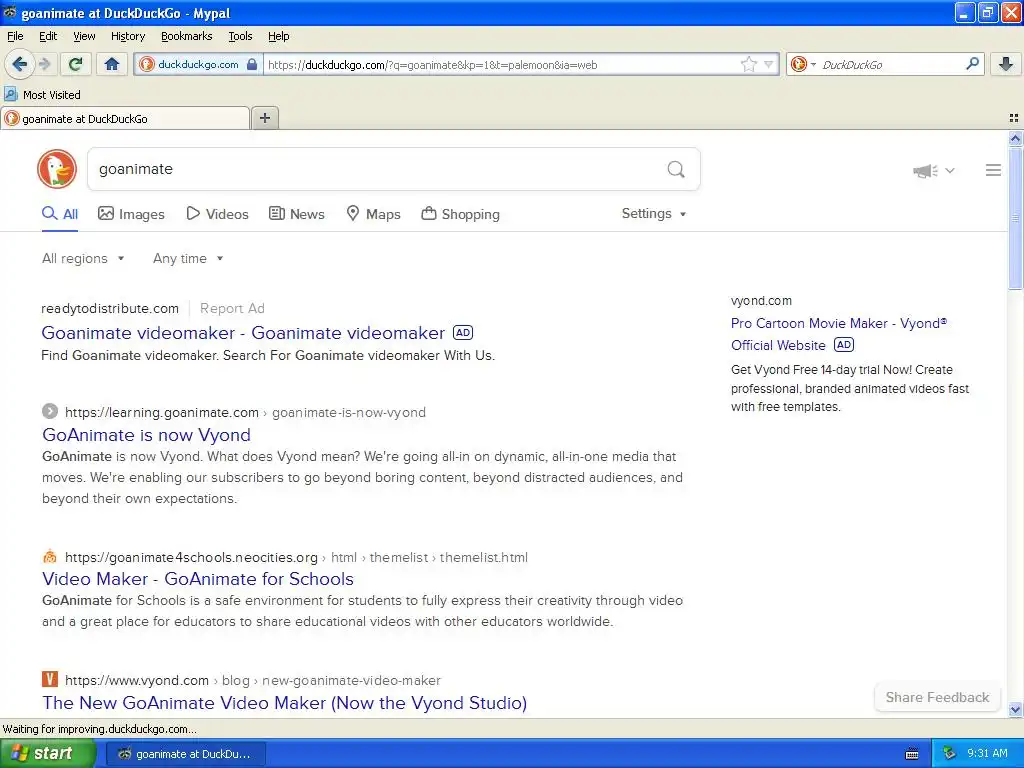1024x768 pixels.
Task: Switch to Shopping results
Action: (460, 214)
